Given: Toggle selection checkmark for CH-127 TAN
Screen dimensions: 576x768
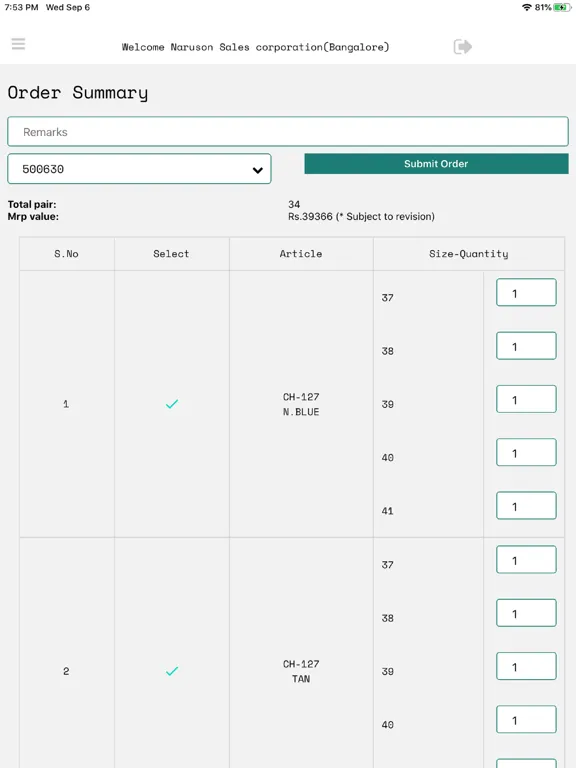Looking at the screenshot, I should [172, 671].
